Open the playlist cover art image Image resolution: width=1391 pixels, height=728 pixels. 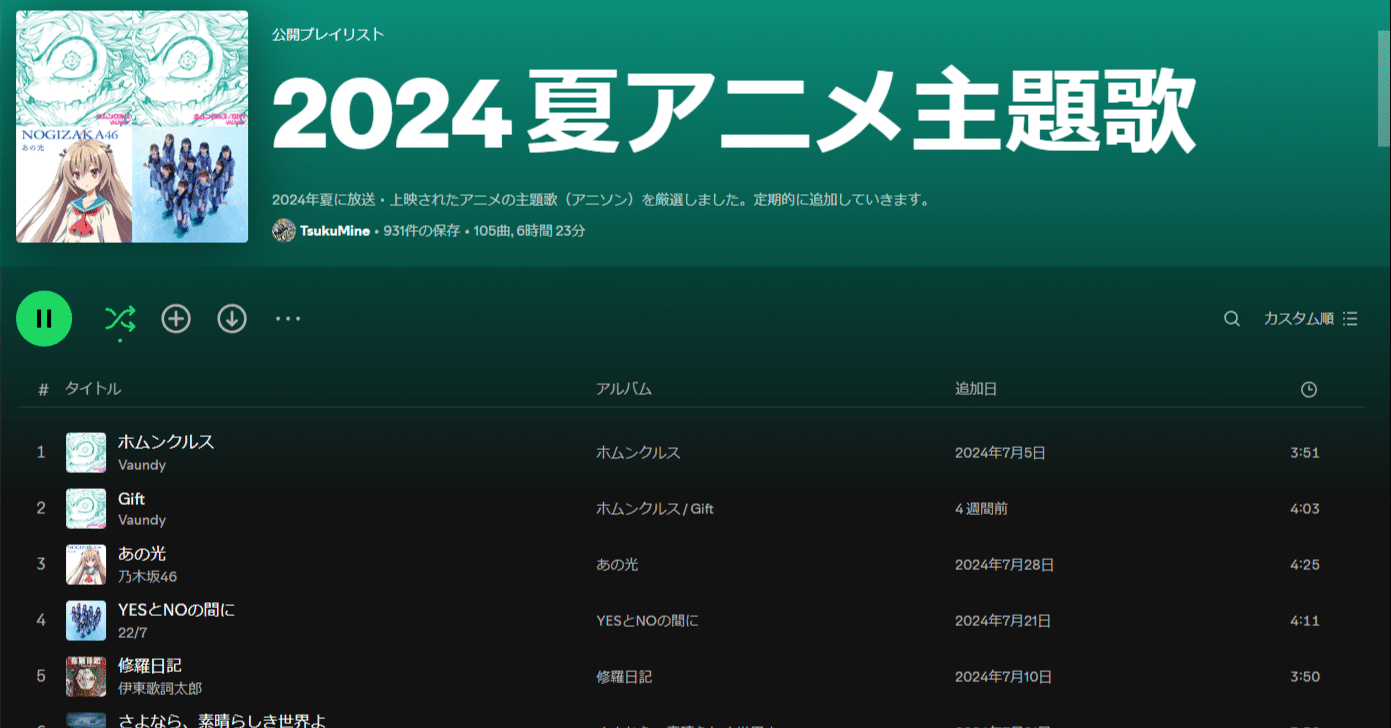132,127
